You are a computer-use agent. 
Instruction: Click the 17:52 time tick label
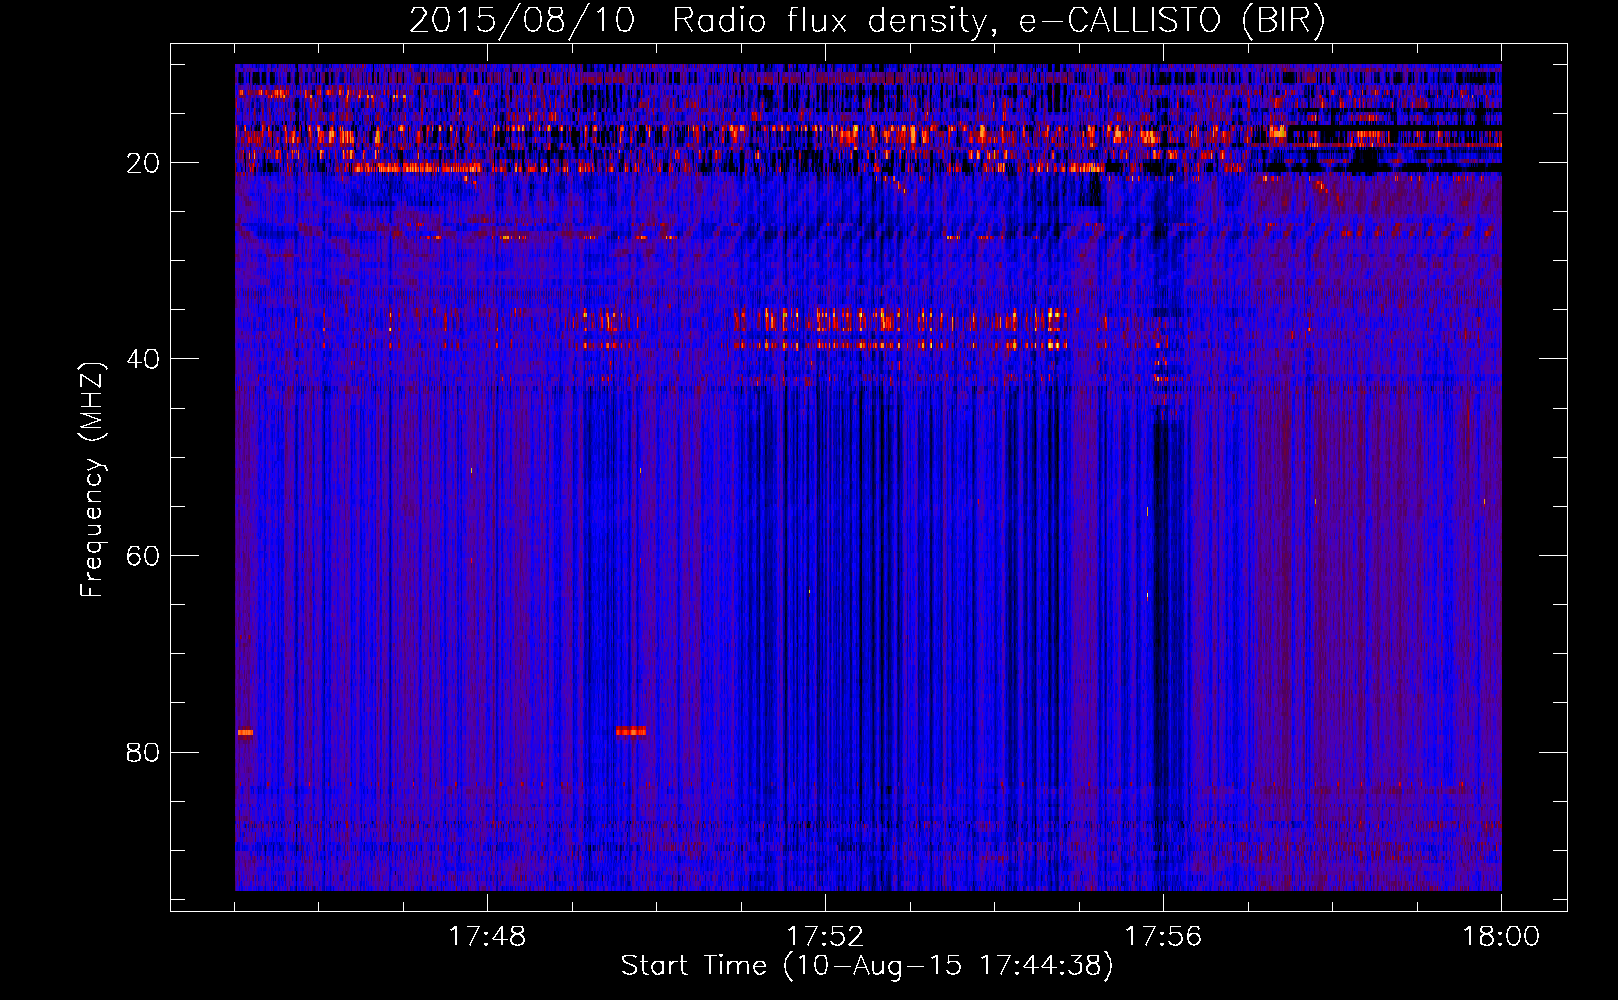click(x=825, y=937)
